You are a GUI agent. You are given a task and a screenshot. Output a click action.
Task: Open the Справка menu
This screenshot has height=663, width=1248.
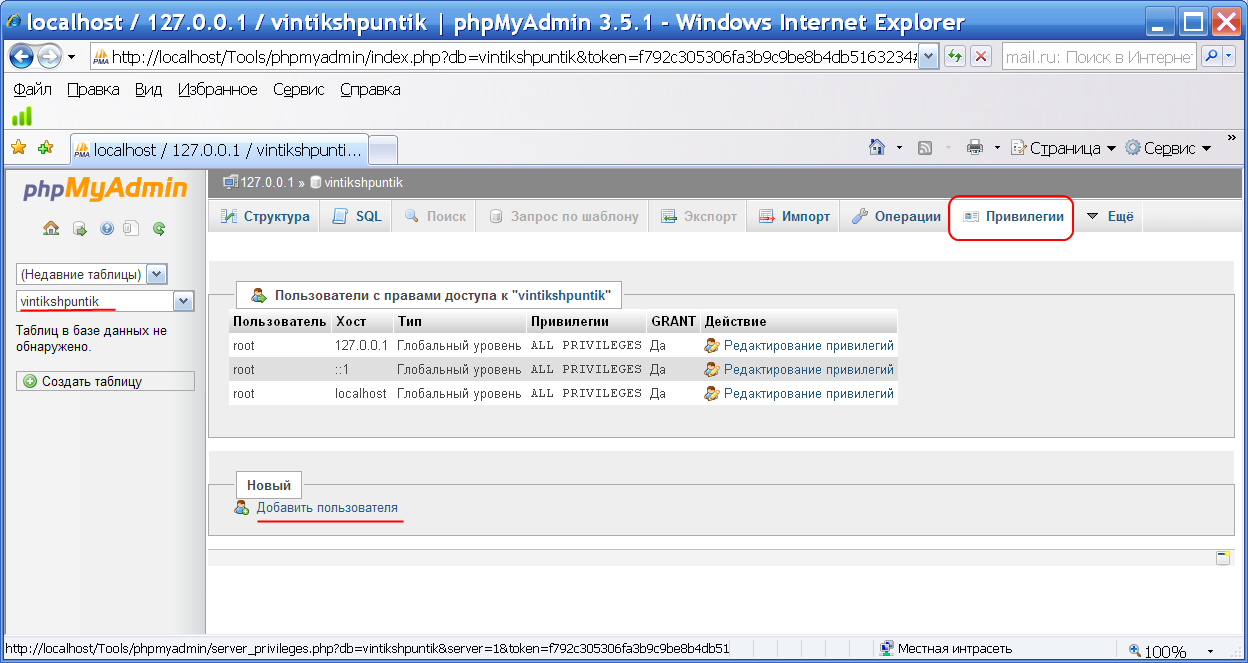370,89
